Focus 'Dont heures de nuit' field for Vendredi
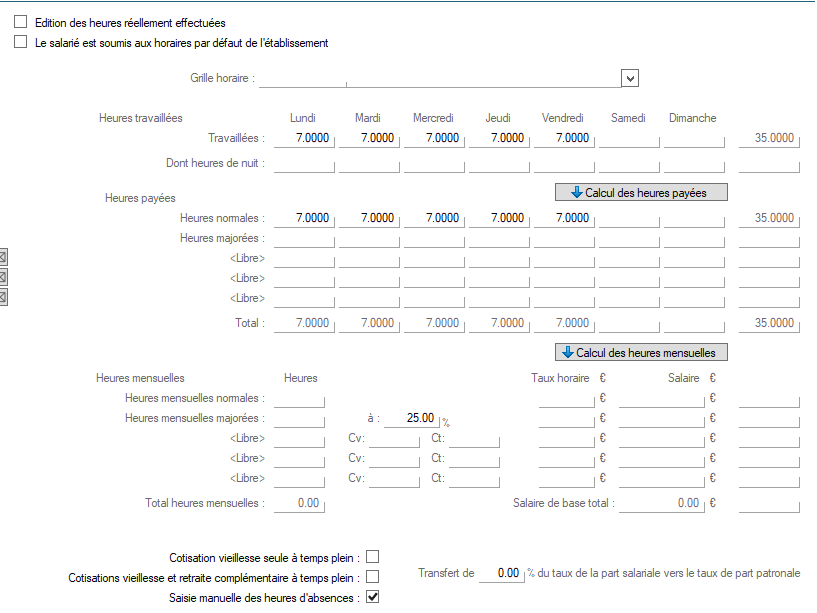 tap(564, 163)
